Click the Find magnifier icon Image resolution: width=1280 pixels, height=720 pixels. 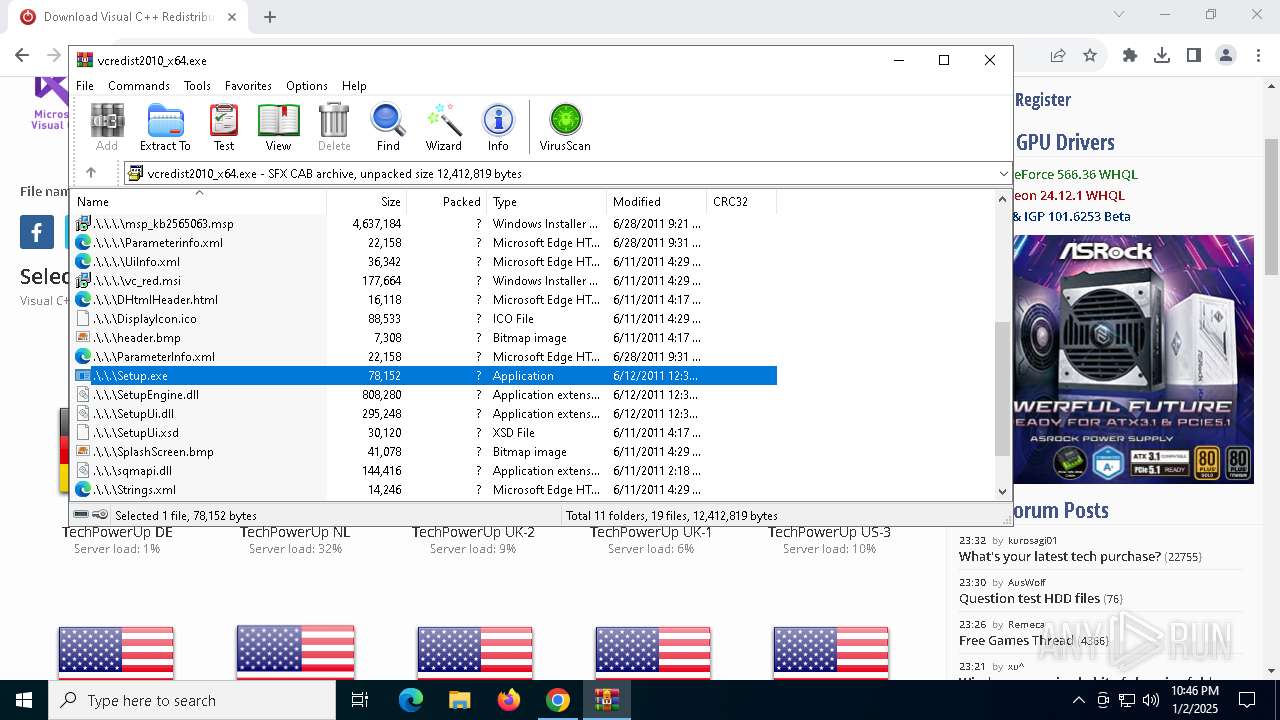pyautogui.click(x=388, y=127)
